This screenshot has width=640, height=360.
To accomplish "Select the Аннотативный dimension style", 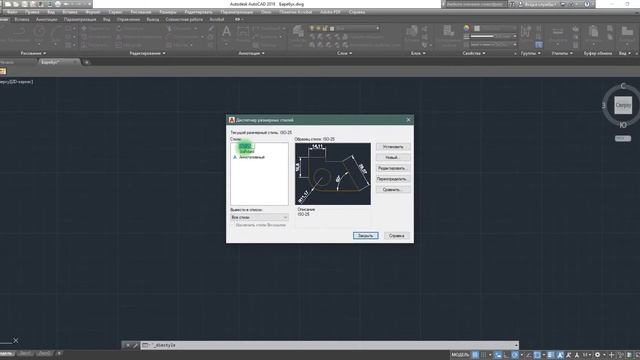I will pos(251,157).
